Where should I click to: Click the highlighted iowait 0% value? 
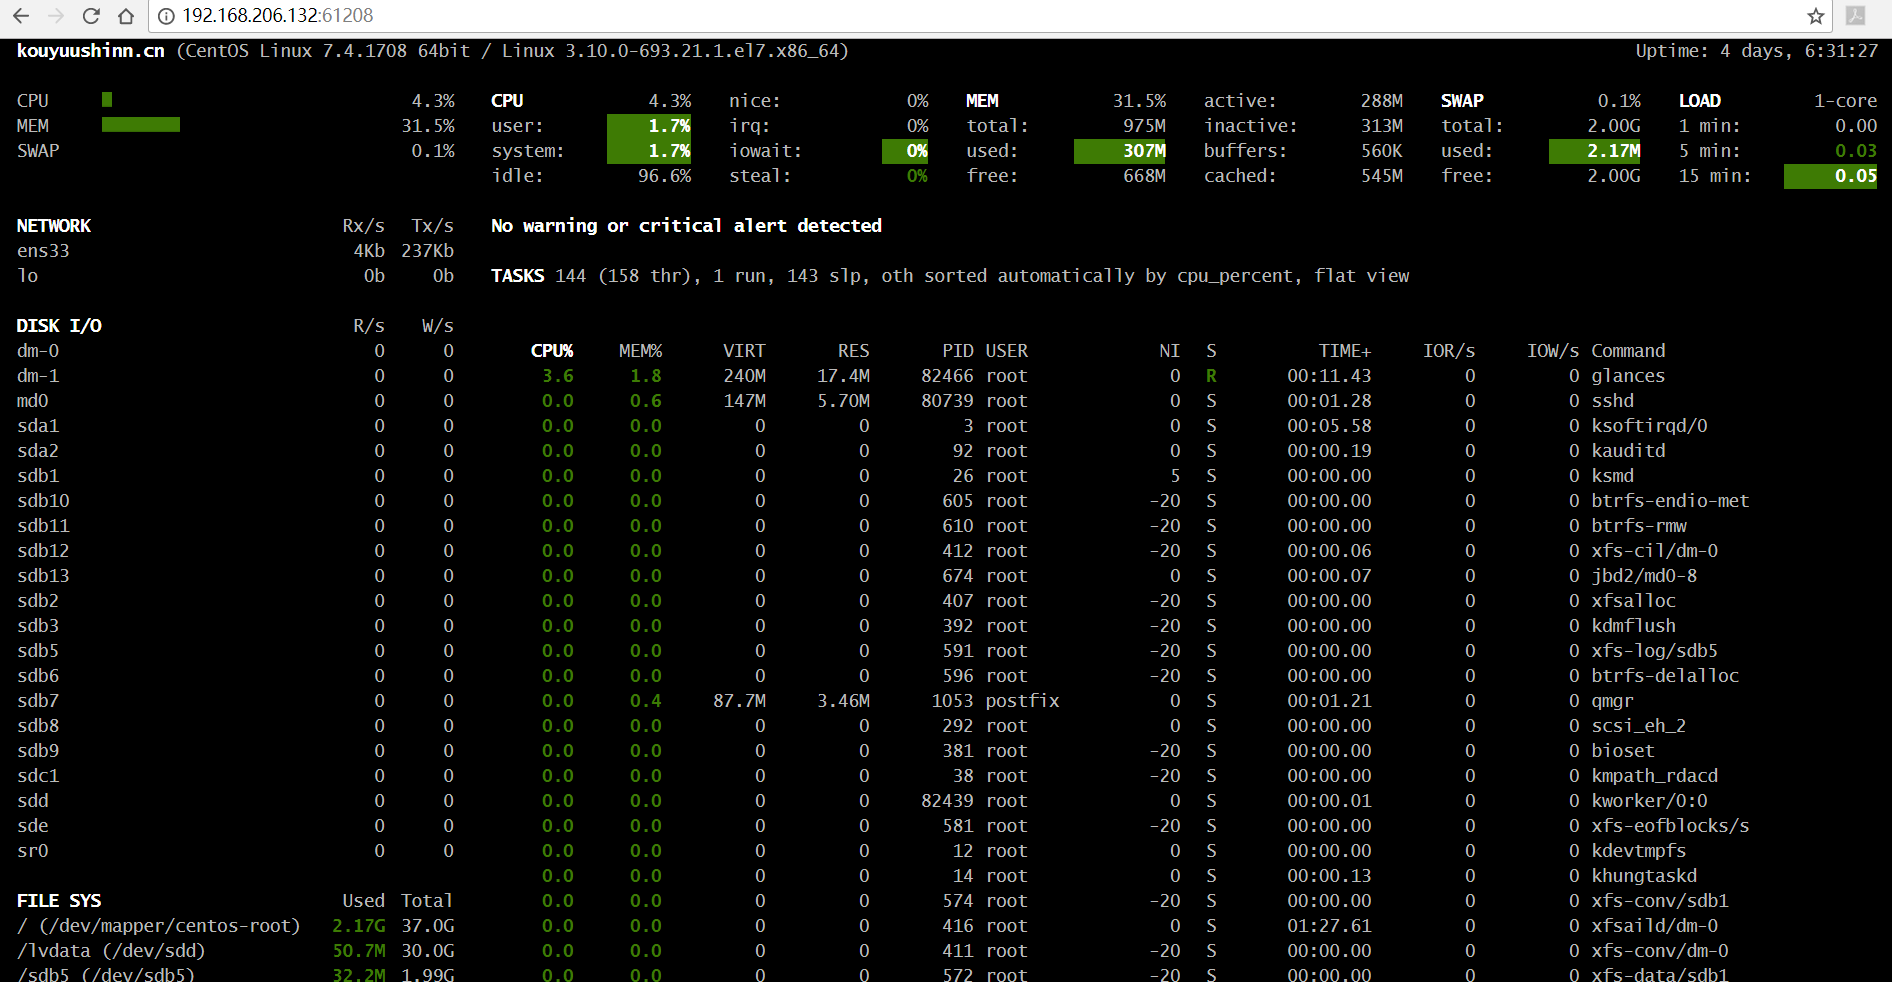(x=905, y=151)
